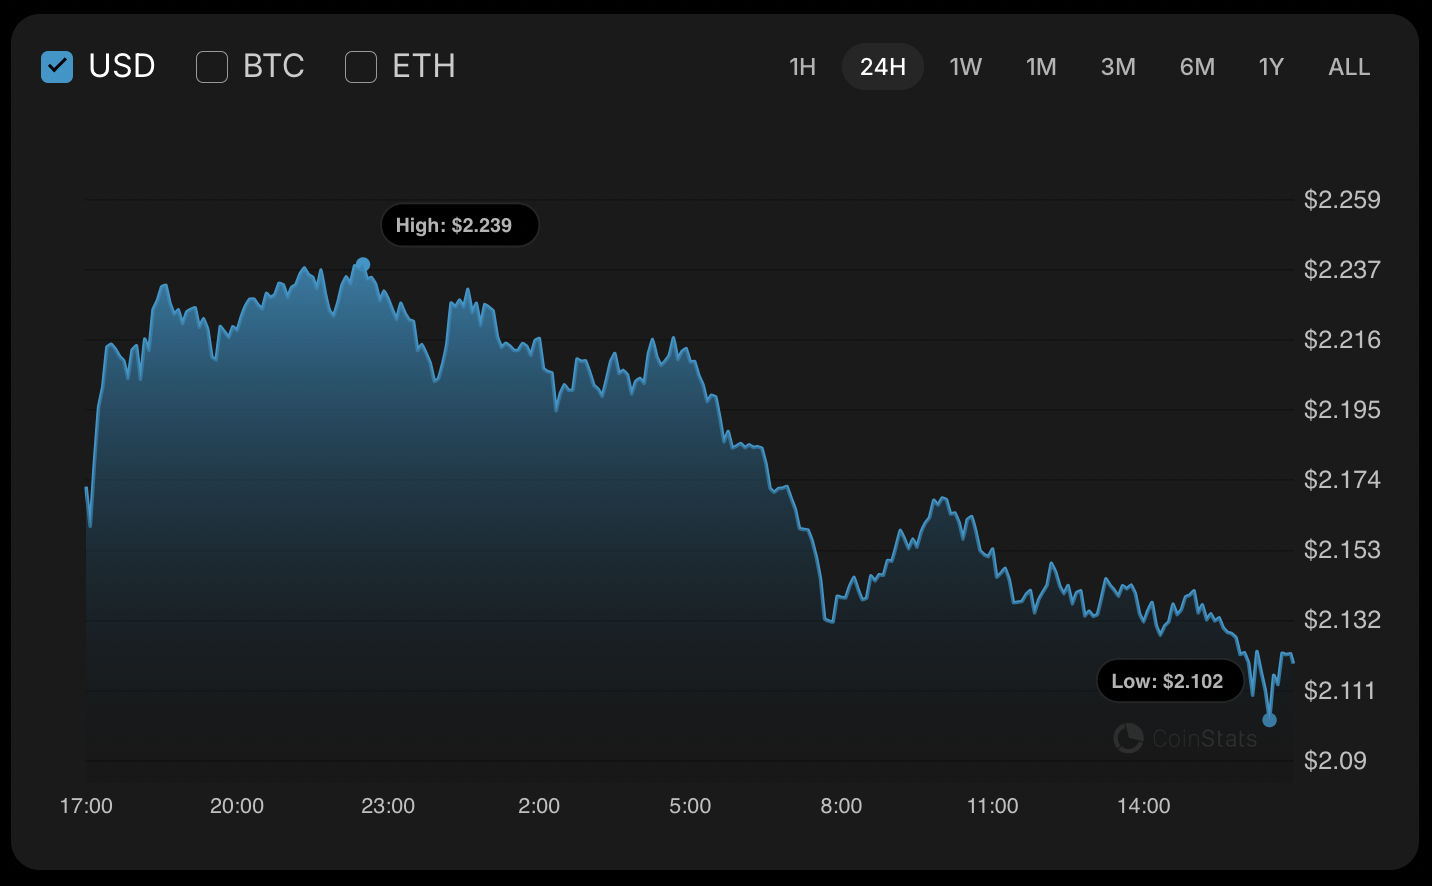Show the 1Y price chart
The width and height of the screenshot is (1432, 886).
[1271, 67]
